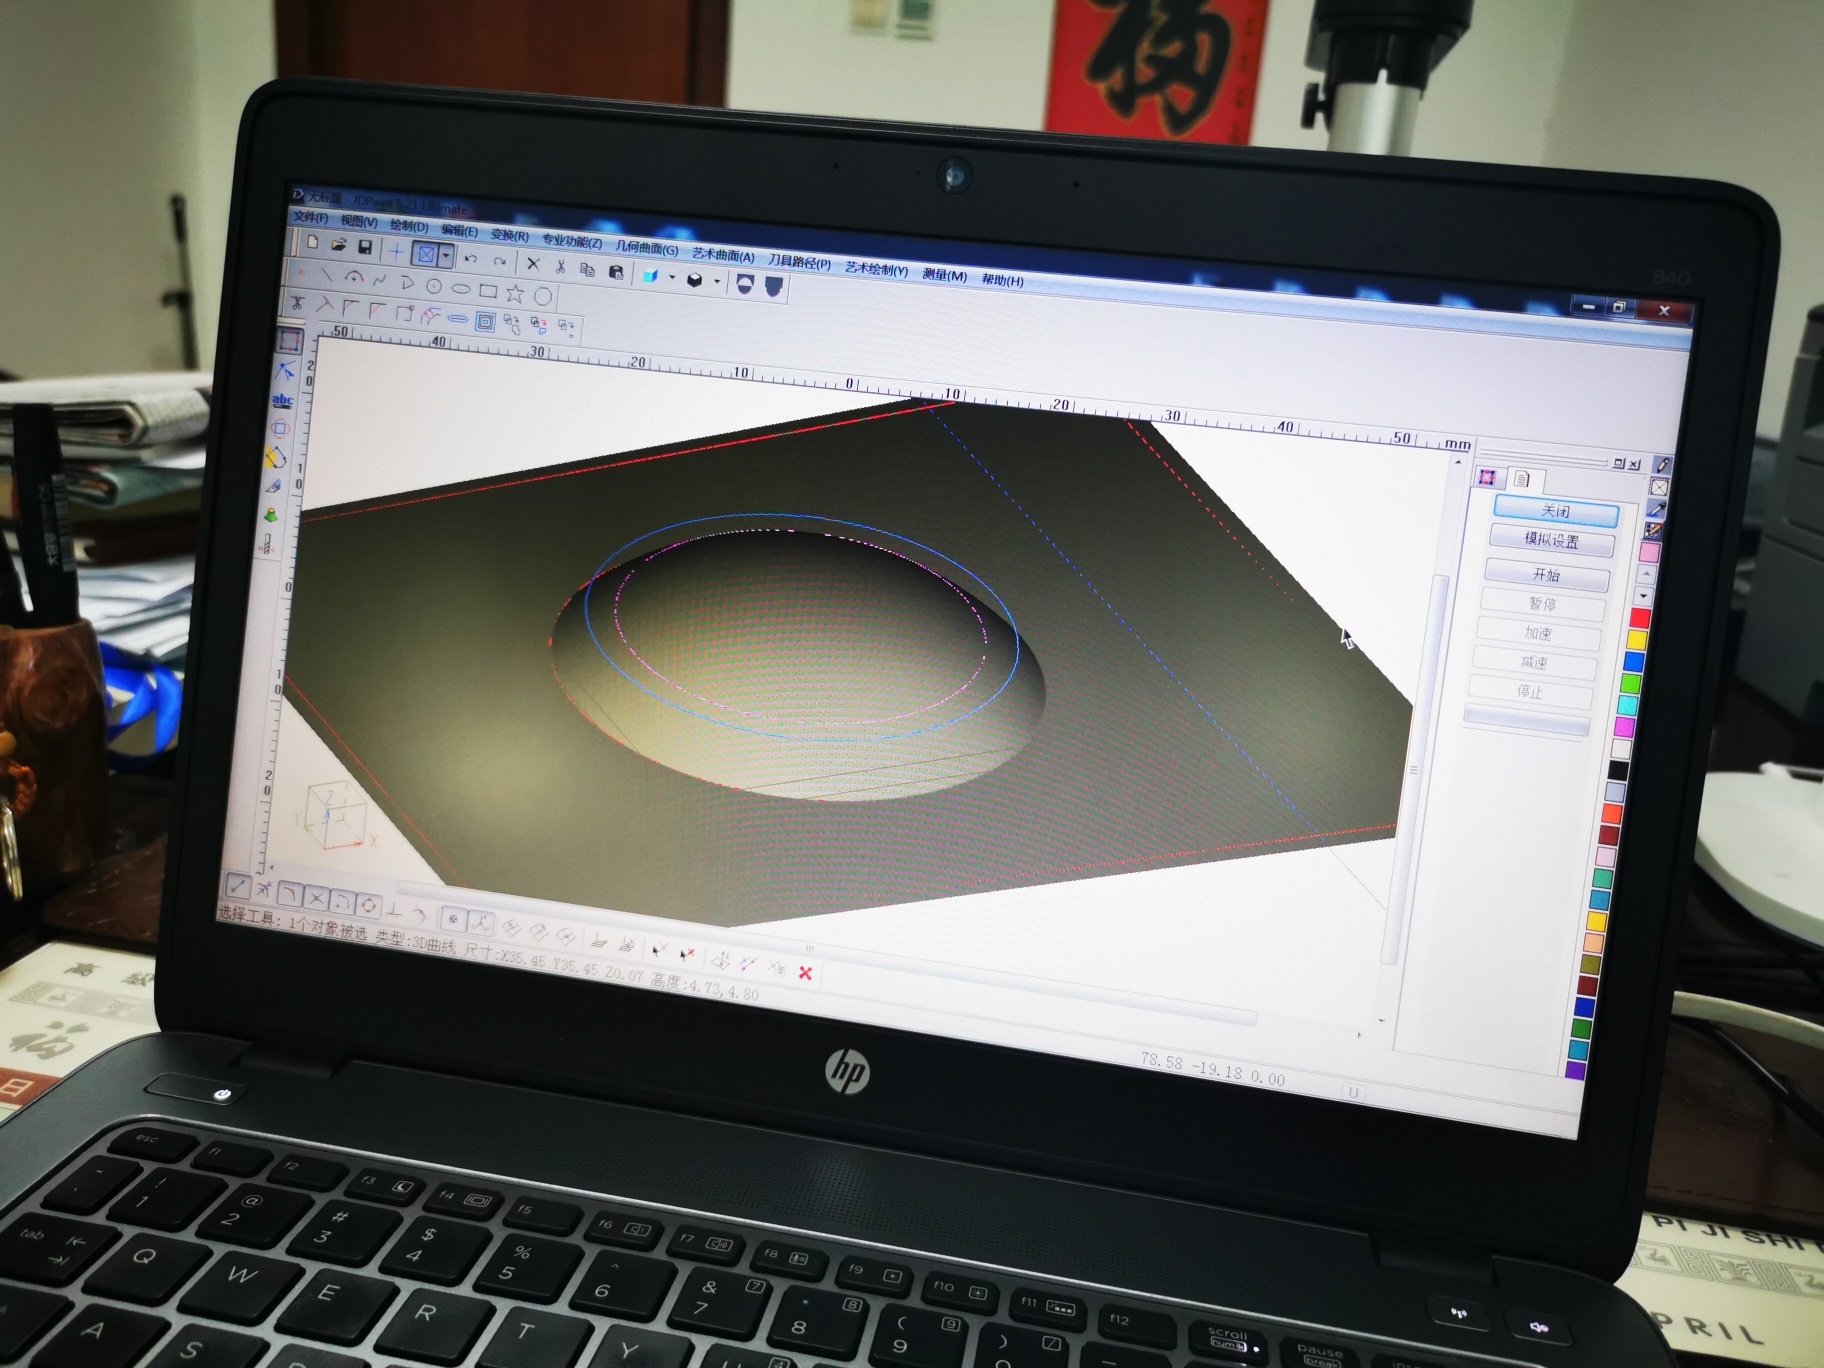Open the 编辑(E) menu

[460, 230]
